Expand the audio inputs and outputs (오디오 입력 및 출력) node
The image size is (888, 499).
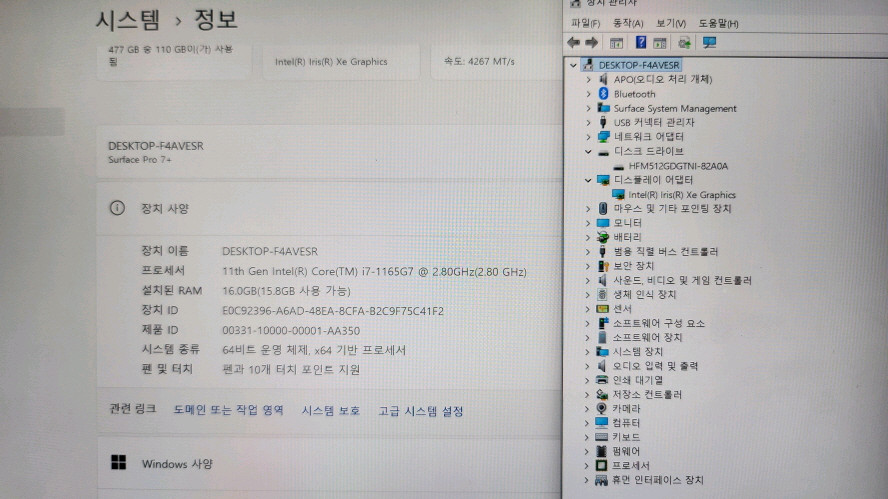[587, 365]
